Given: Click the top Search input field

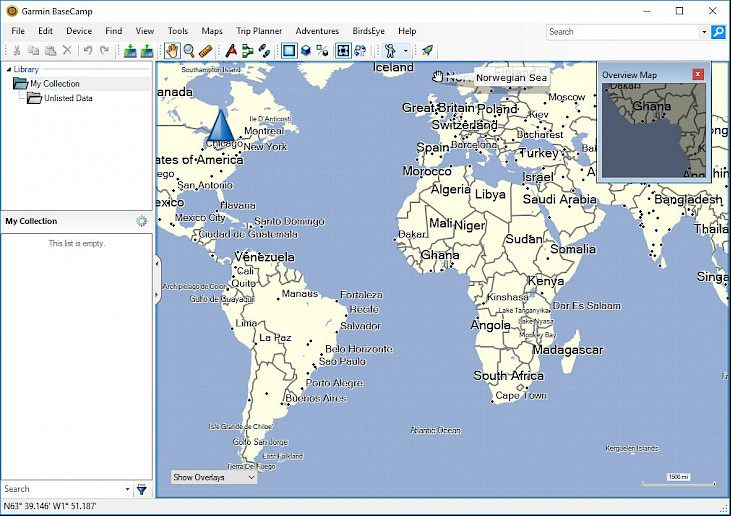Looking at the screenshot, I should pos(623,32).
